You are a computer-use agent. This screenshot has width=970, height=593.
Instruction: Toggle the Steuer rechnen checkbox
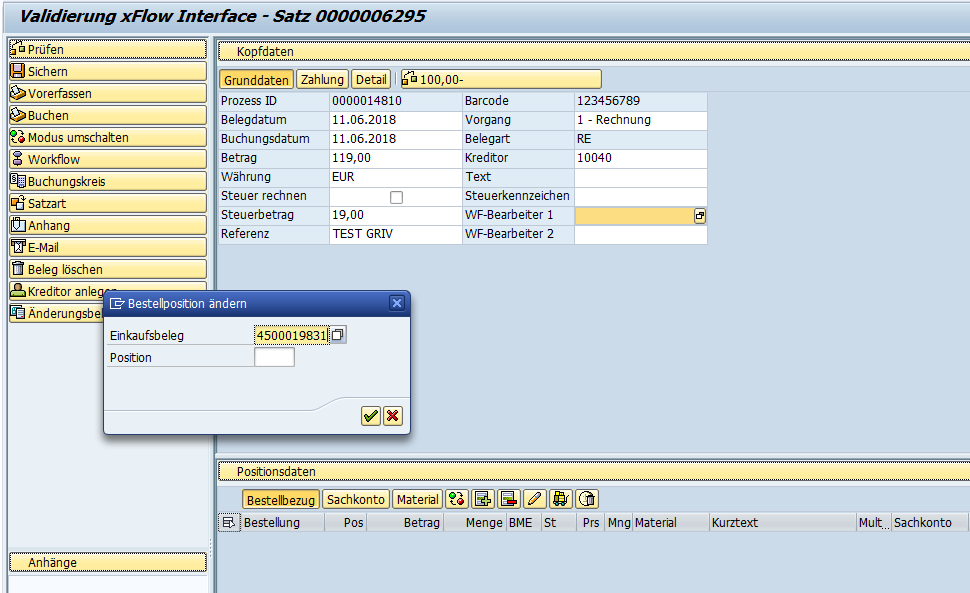[396, 197]
